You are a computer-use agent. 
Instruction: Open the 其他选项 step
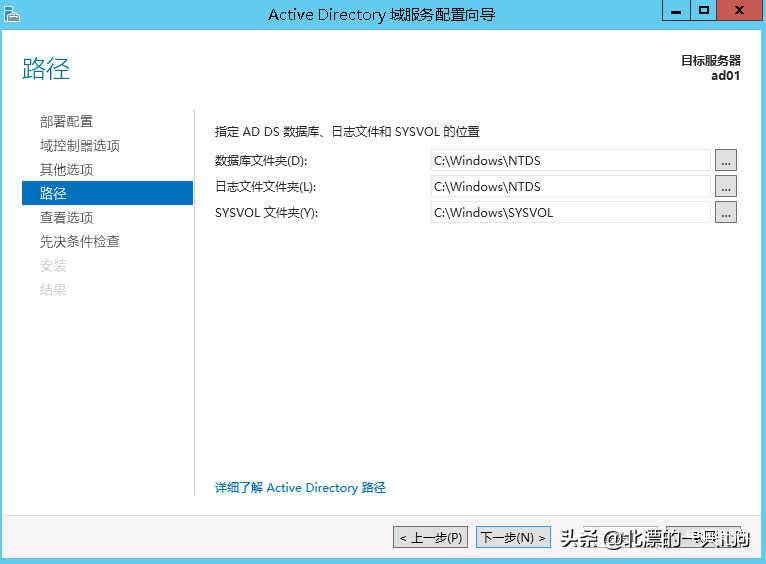tap(66, 169)
